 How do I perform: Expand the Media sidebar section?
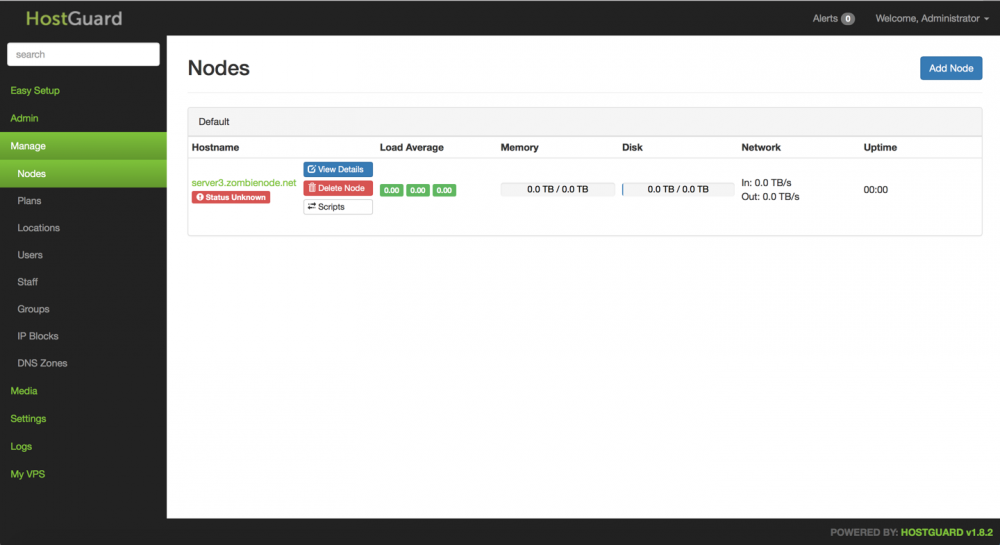[x=24, y=391]
